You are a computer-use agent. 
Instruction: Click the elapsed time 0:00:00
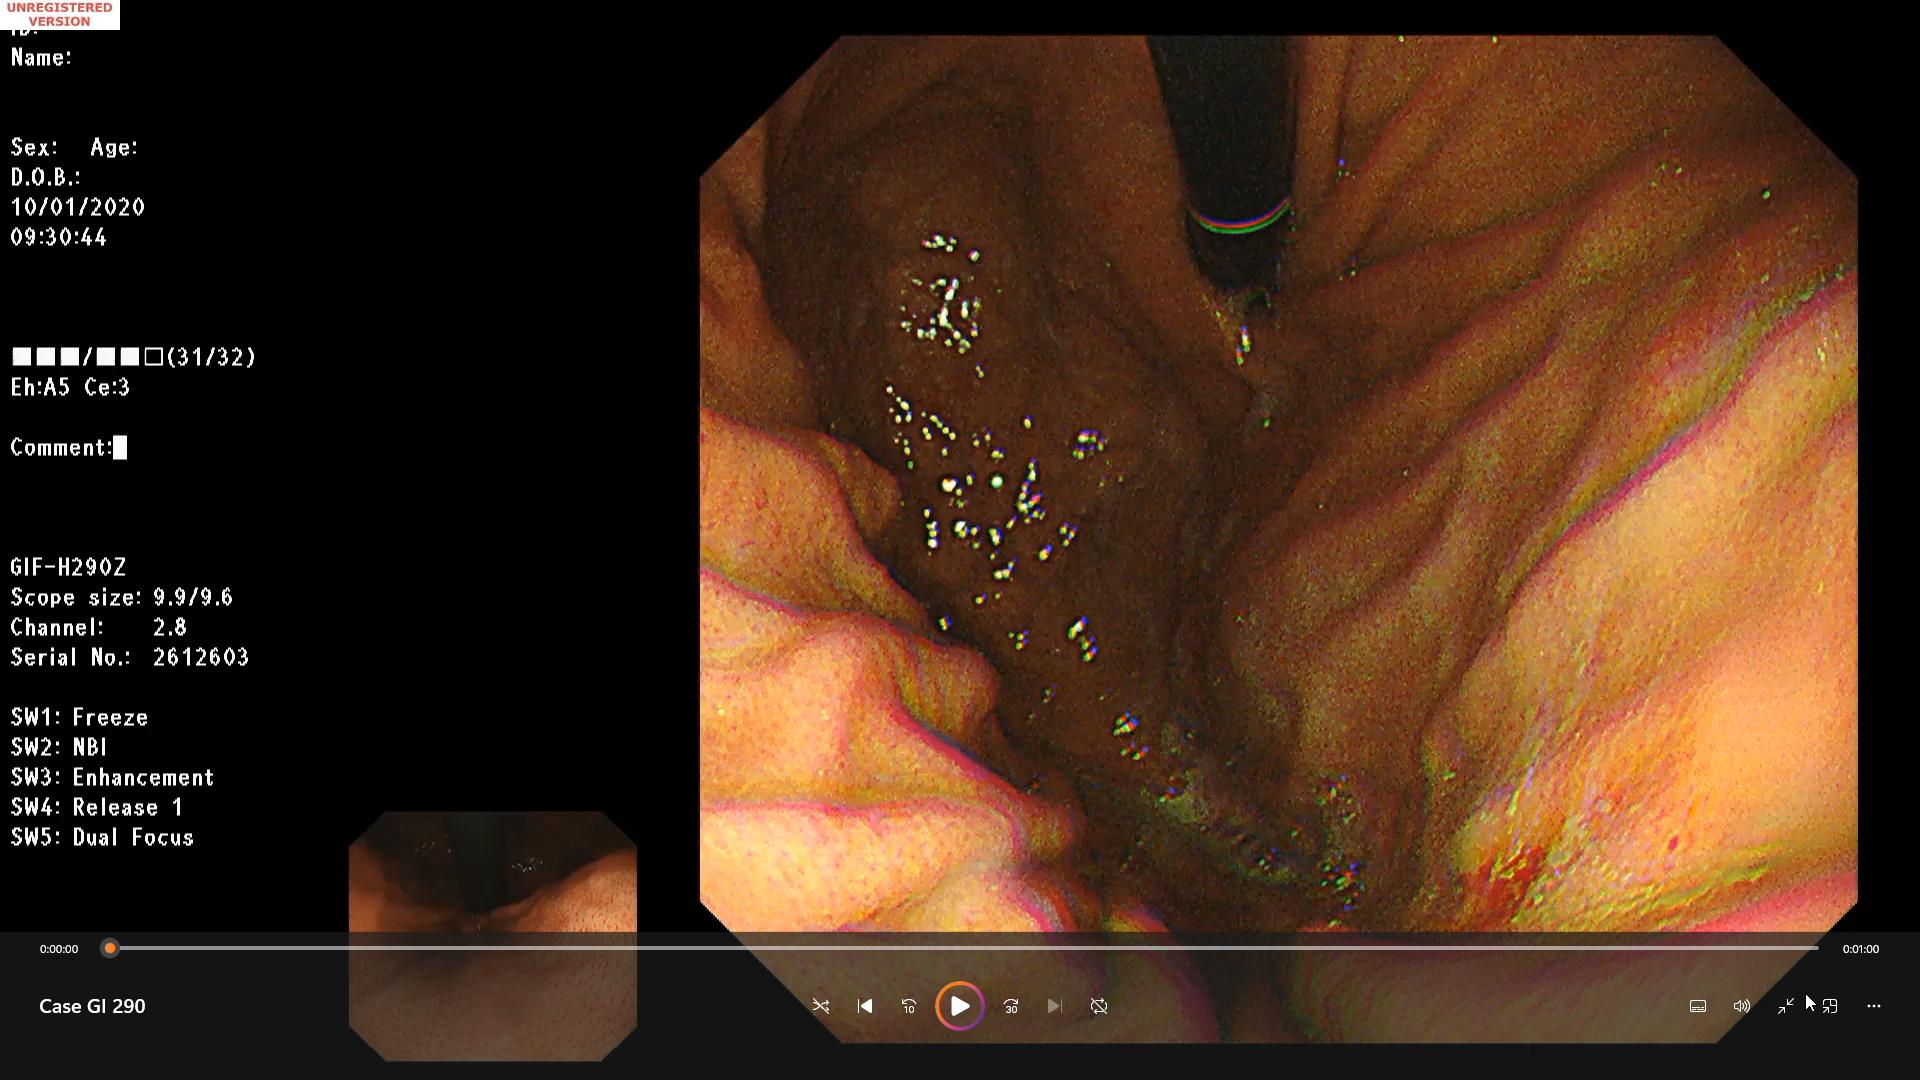[x=59, y=949]
